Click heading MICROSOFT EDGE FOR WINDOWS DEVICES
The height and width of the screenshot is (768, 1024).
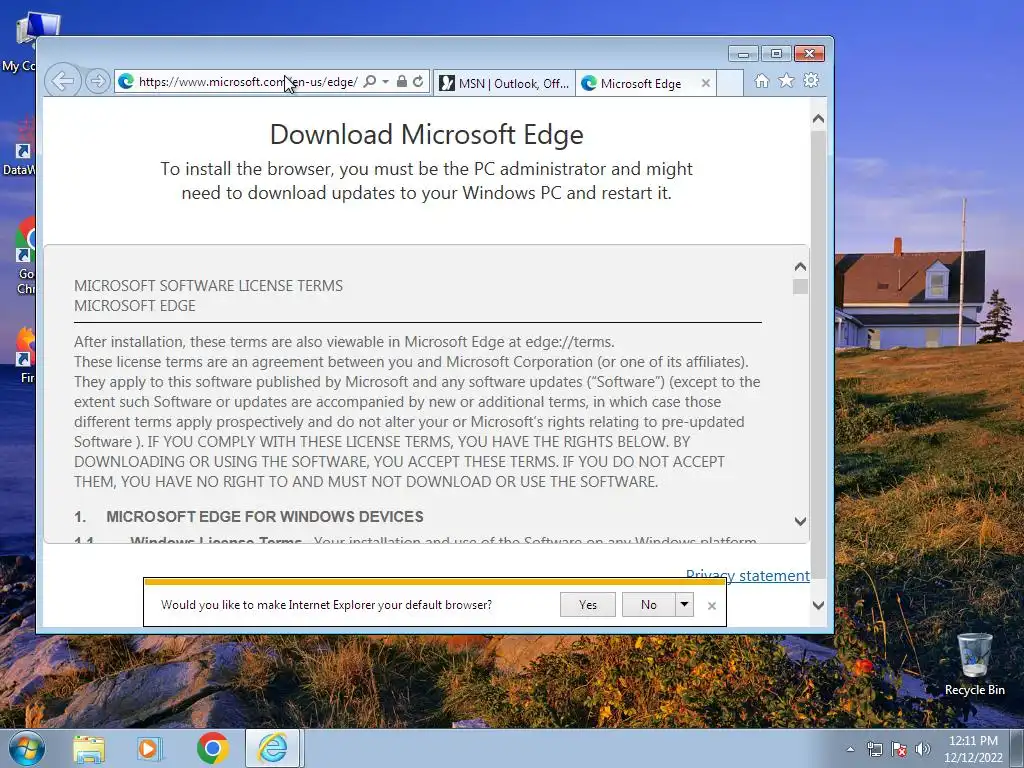[x=264, y=517]
